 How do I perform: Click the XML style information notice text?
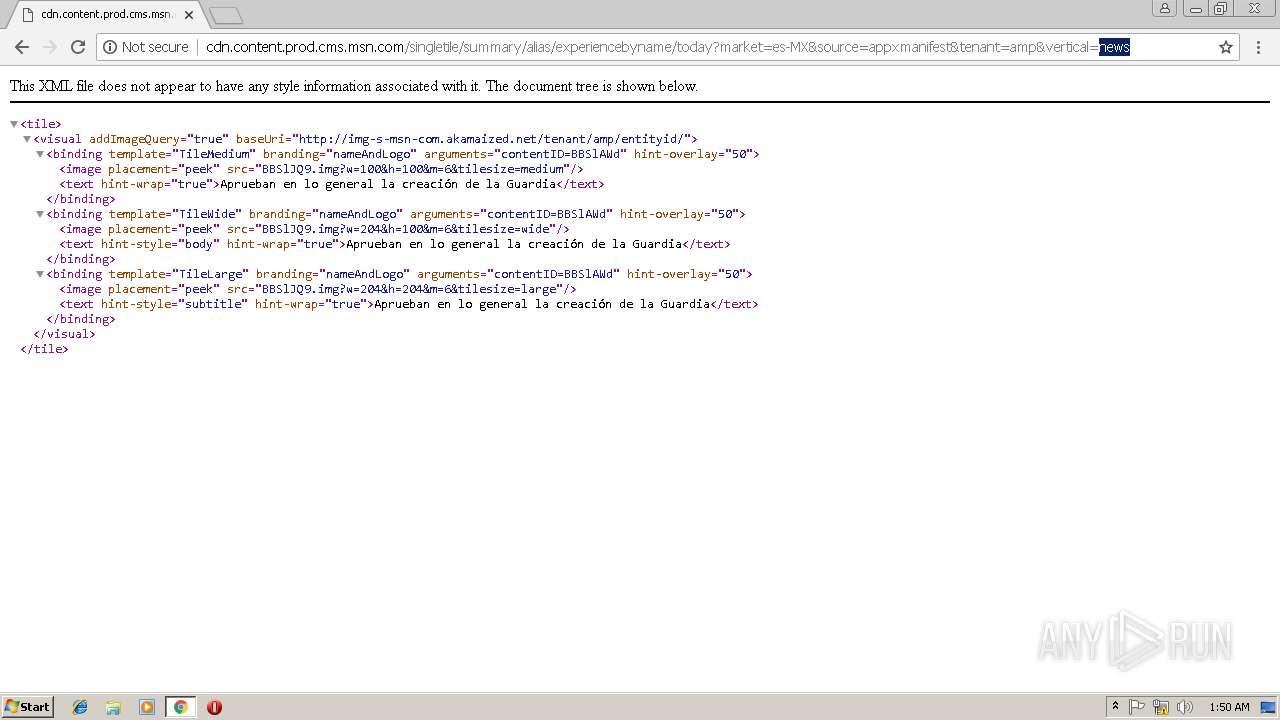pyautogui.click(x=354, y=86)
